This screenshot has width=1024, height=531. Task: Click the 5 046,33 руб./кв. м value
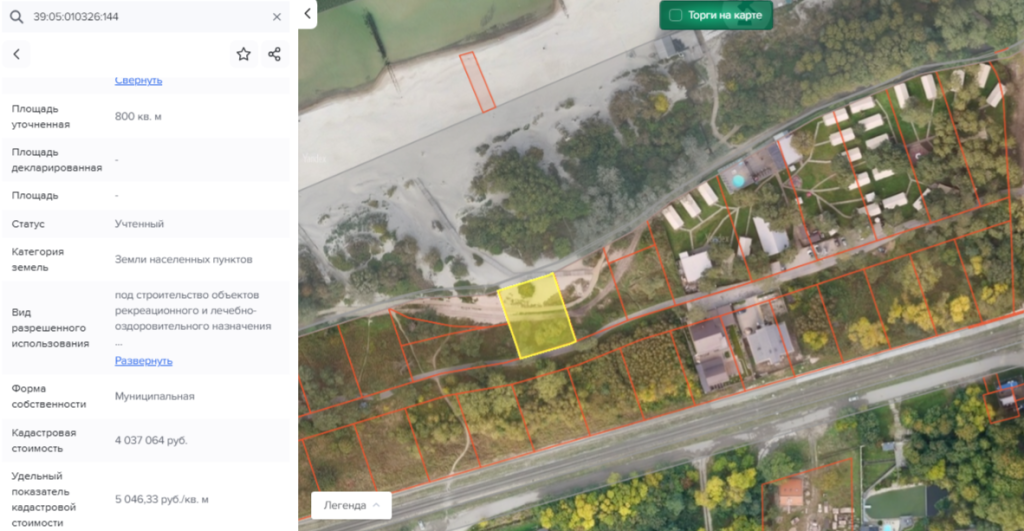click(161, 499)
